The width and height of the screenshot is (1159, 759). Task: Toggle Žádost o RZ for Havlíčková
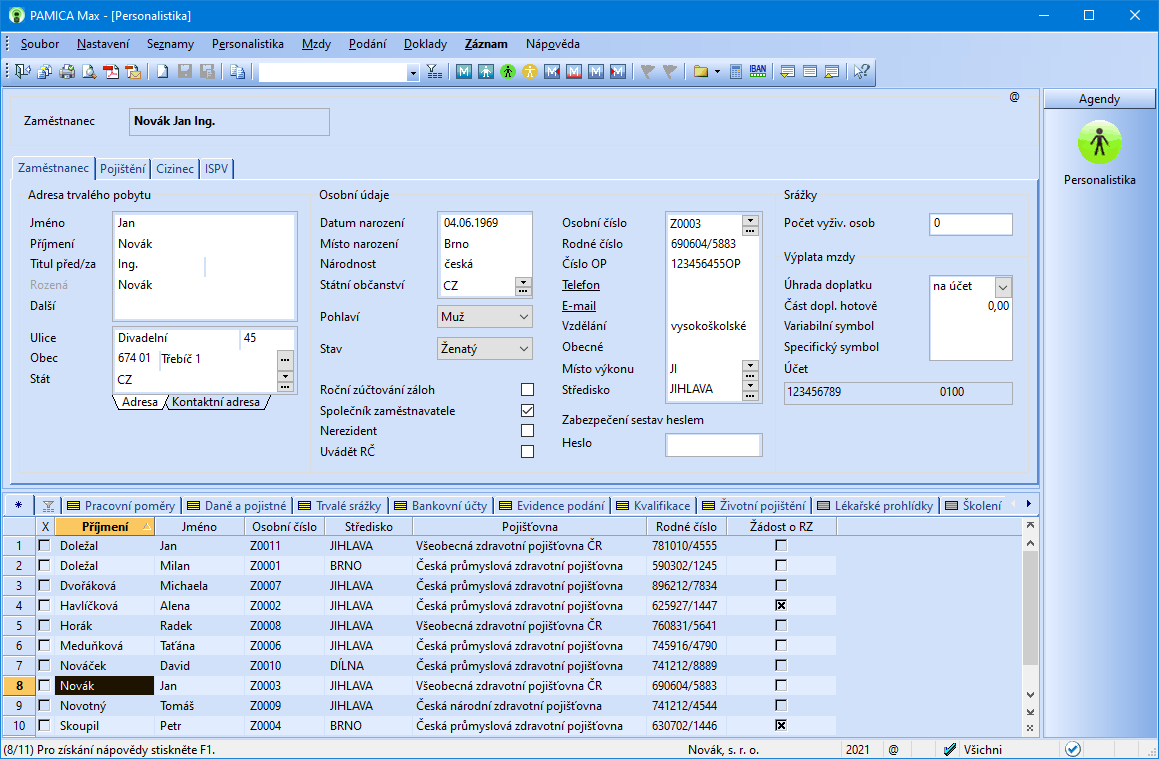click(x=781, y=605)
